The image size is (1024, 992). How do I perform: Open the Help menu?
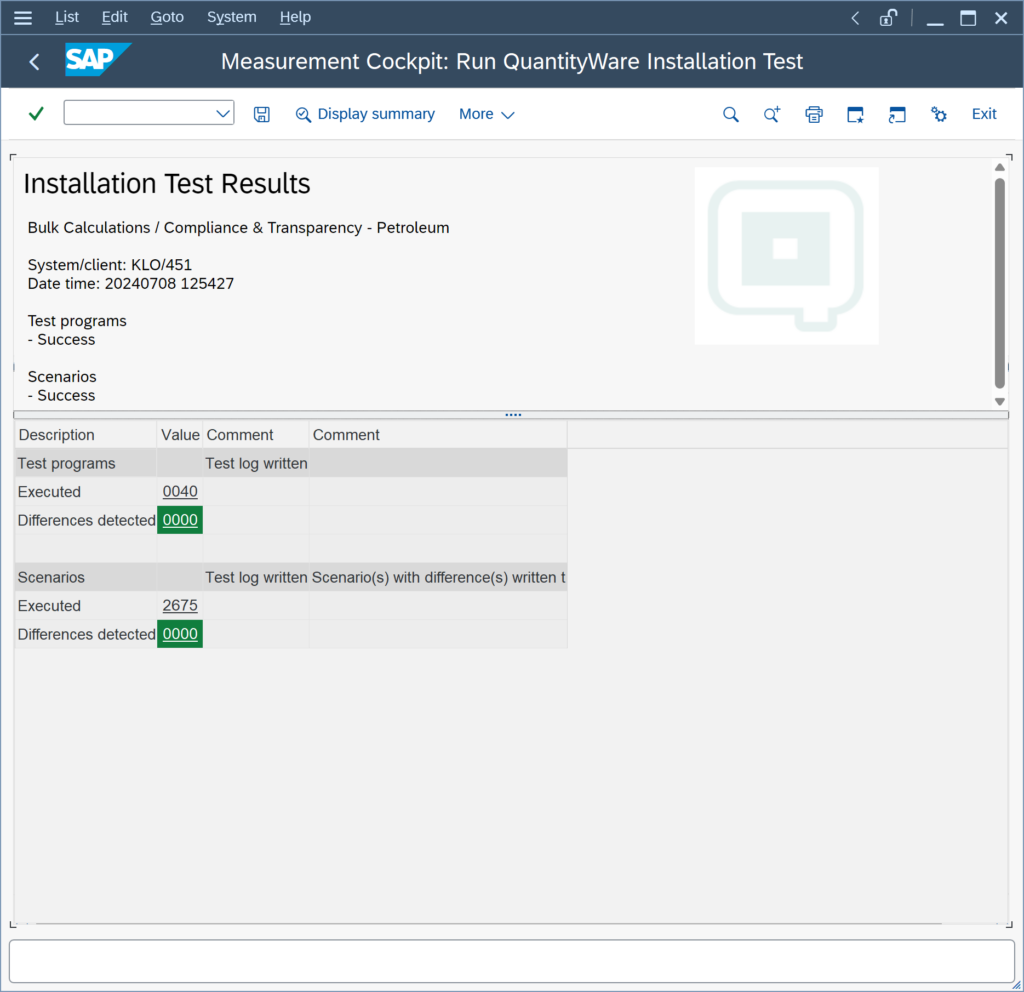tap(295, 17)
